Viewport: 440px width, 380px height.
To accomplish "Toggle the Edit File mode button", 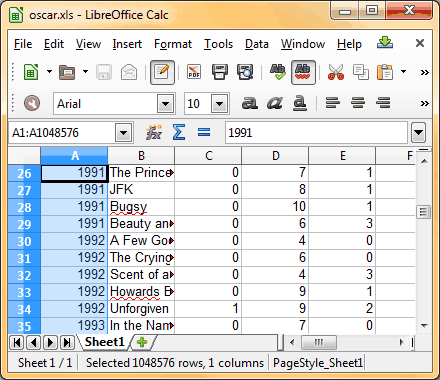I will [162, 72].
